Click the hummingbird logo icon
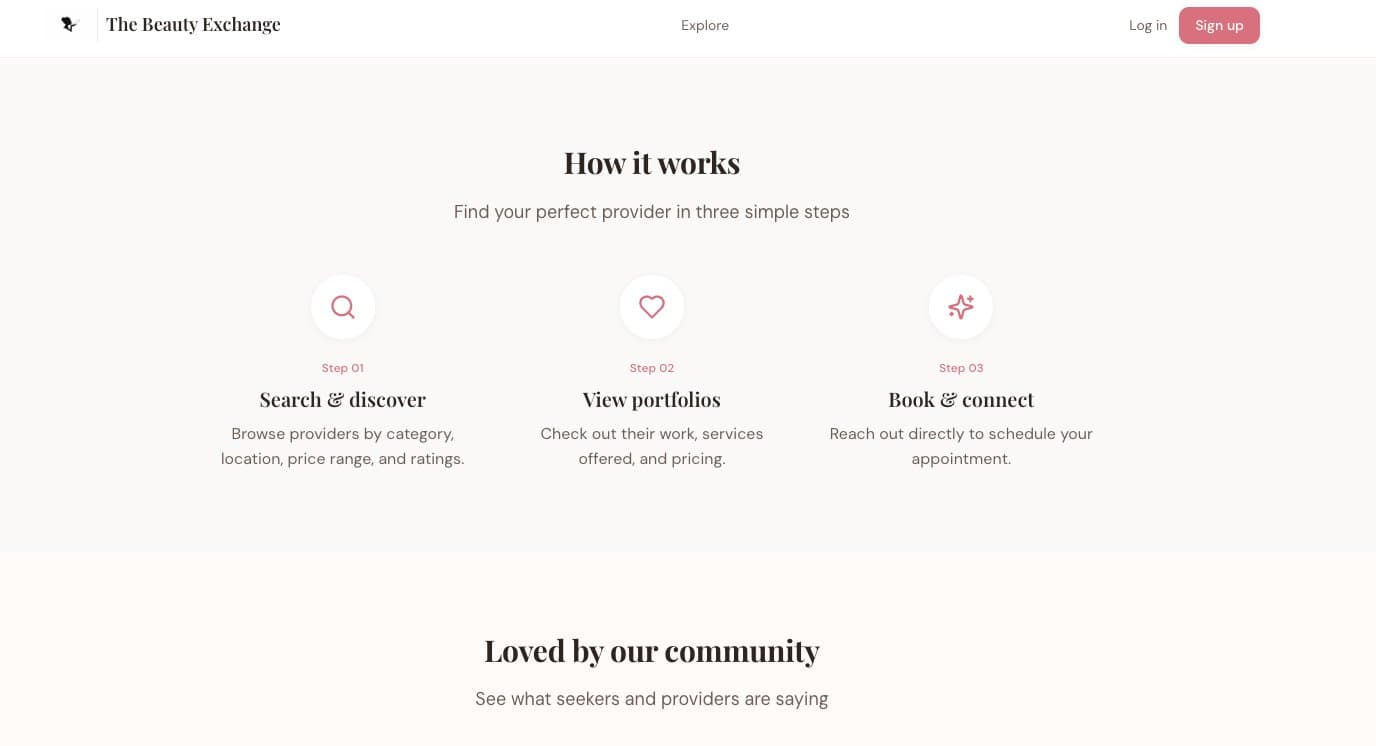The image size is (1376, 746). point(68,24)
